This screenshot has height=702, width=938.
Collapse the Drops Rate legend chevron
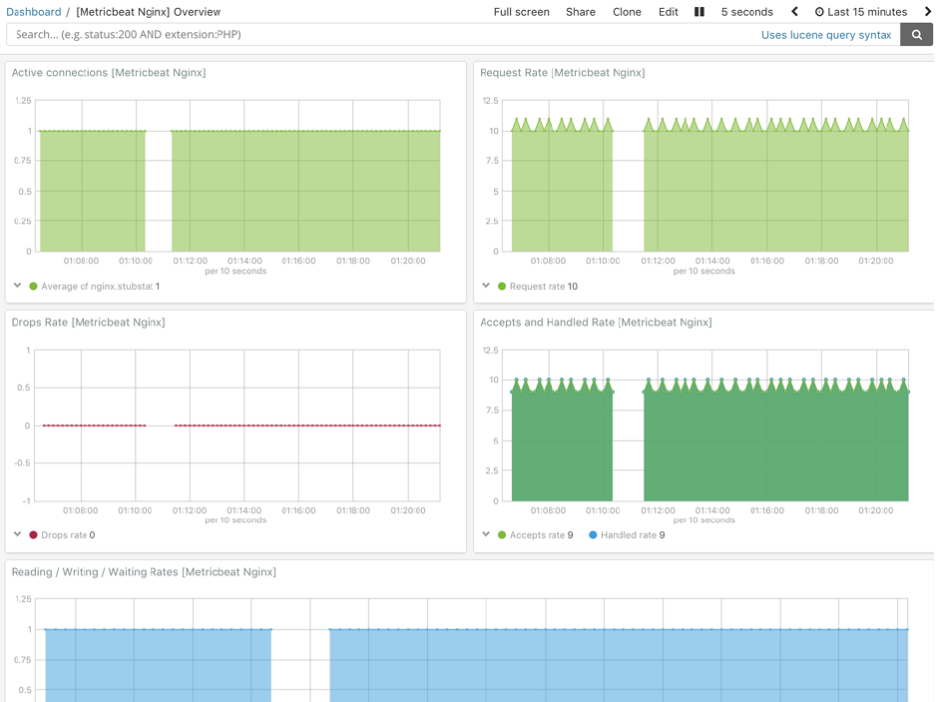(17, 534)
